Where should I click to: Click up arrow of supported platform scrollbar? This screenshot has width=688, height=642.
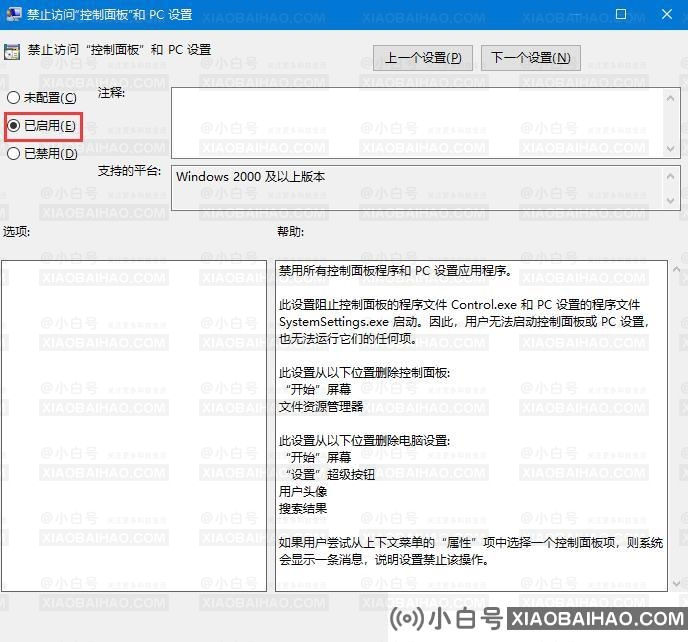point(670,176)
